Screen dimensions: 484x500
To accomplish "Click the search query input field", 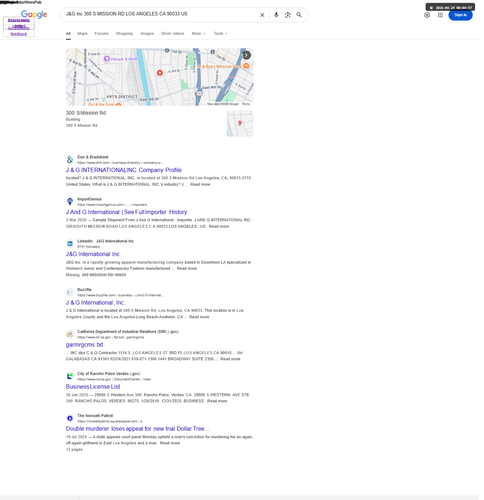I will (x=160, y=14).
